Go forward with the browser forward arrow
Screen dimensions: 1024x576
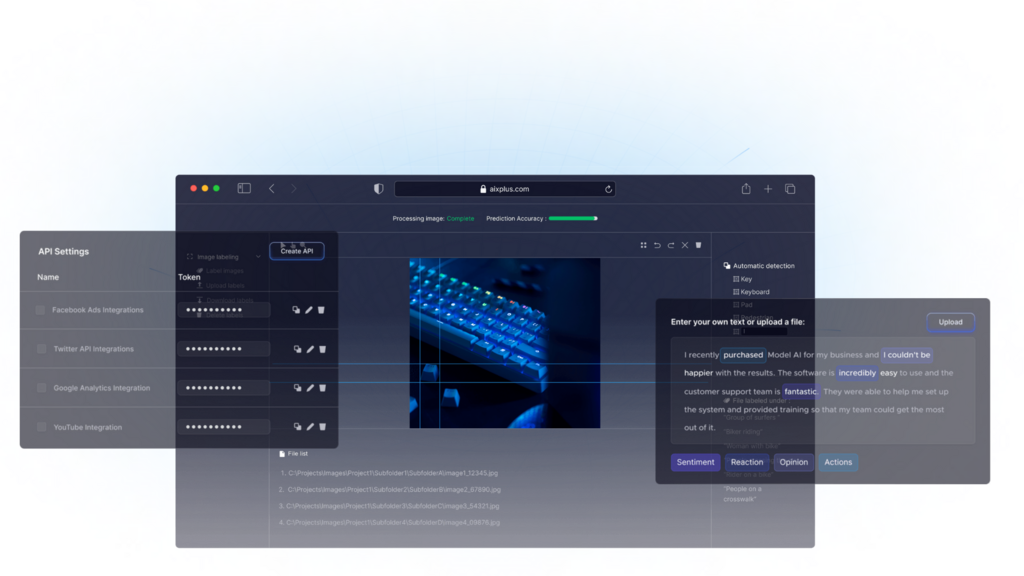(x=294, y=189)
